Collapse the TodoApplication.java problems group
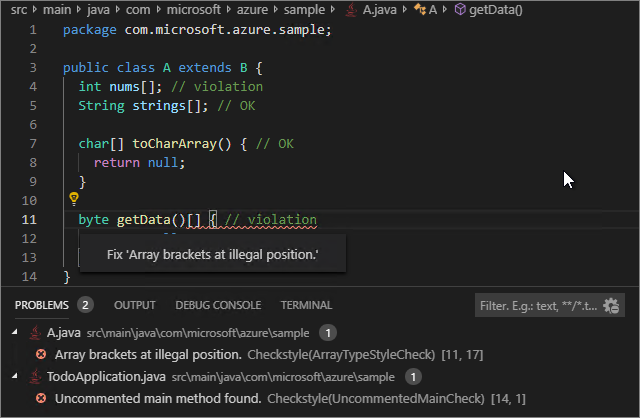 15,376
